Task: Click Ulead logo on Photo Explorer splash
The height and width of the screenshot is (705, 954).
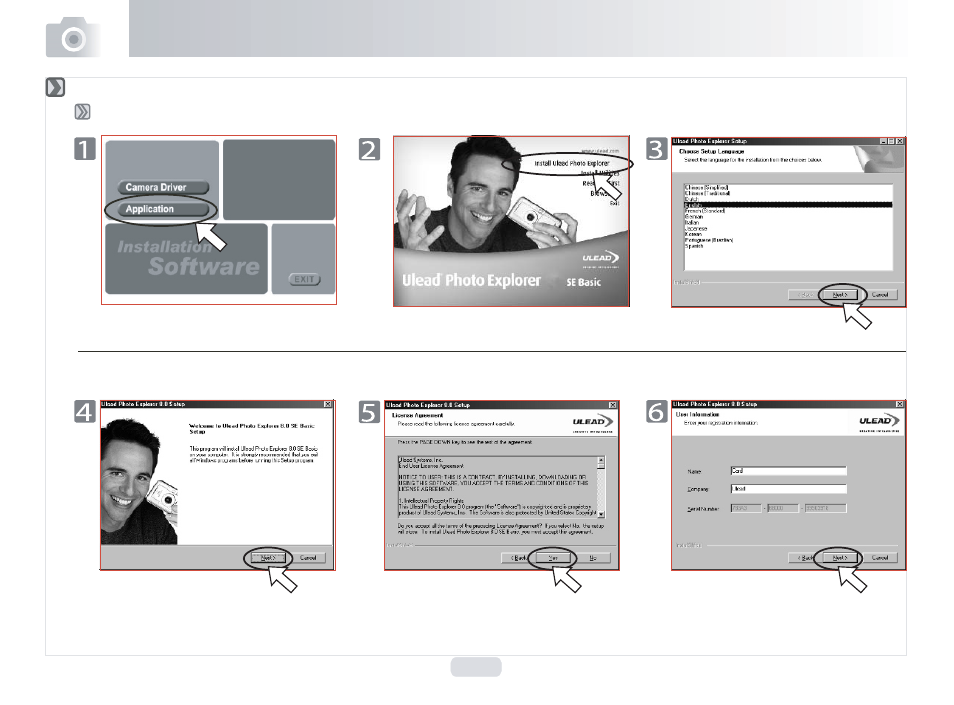Action: [601, 259]
